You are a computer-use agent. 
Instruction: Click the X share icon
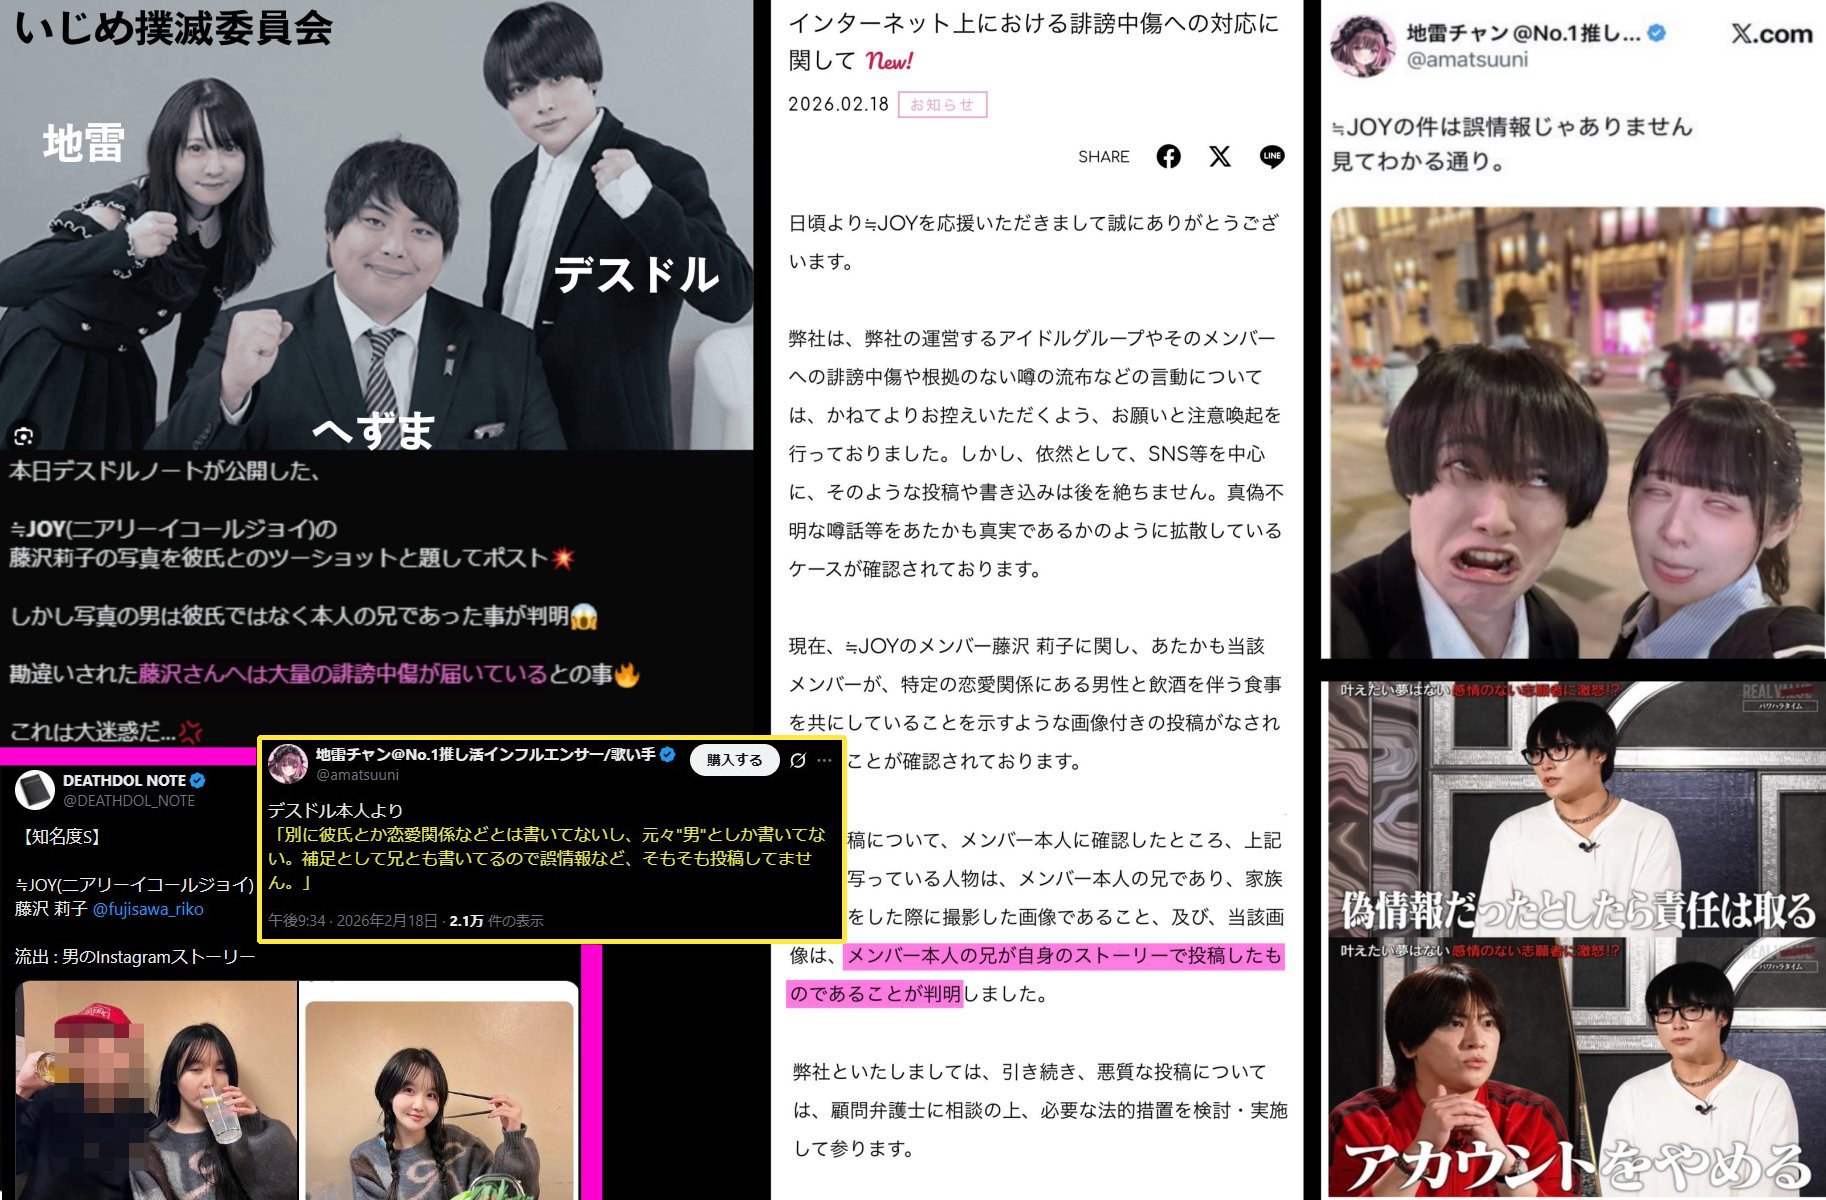(x=1220, y=156)
